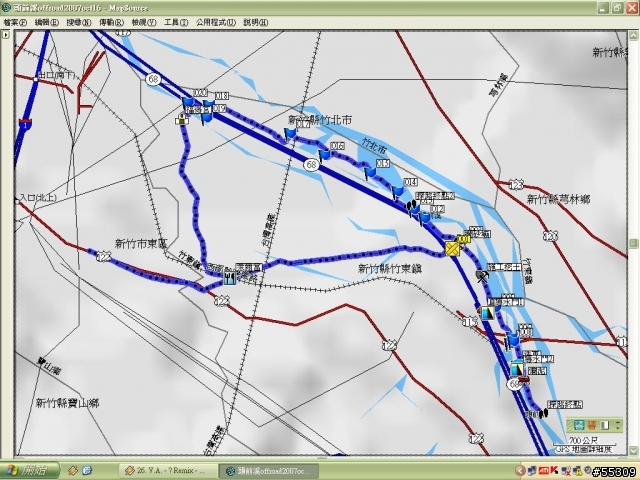Click the restaurant fork-and-knife waypoint icon
640x480 pixels.
[x=230, y=278]
